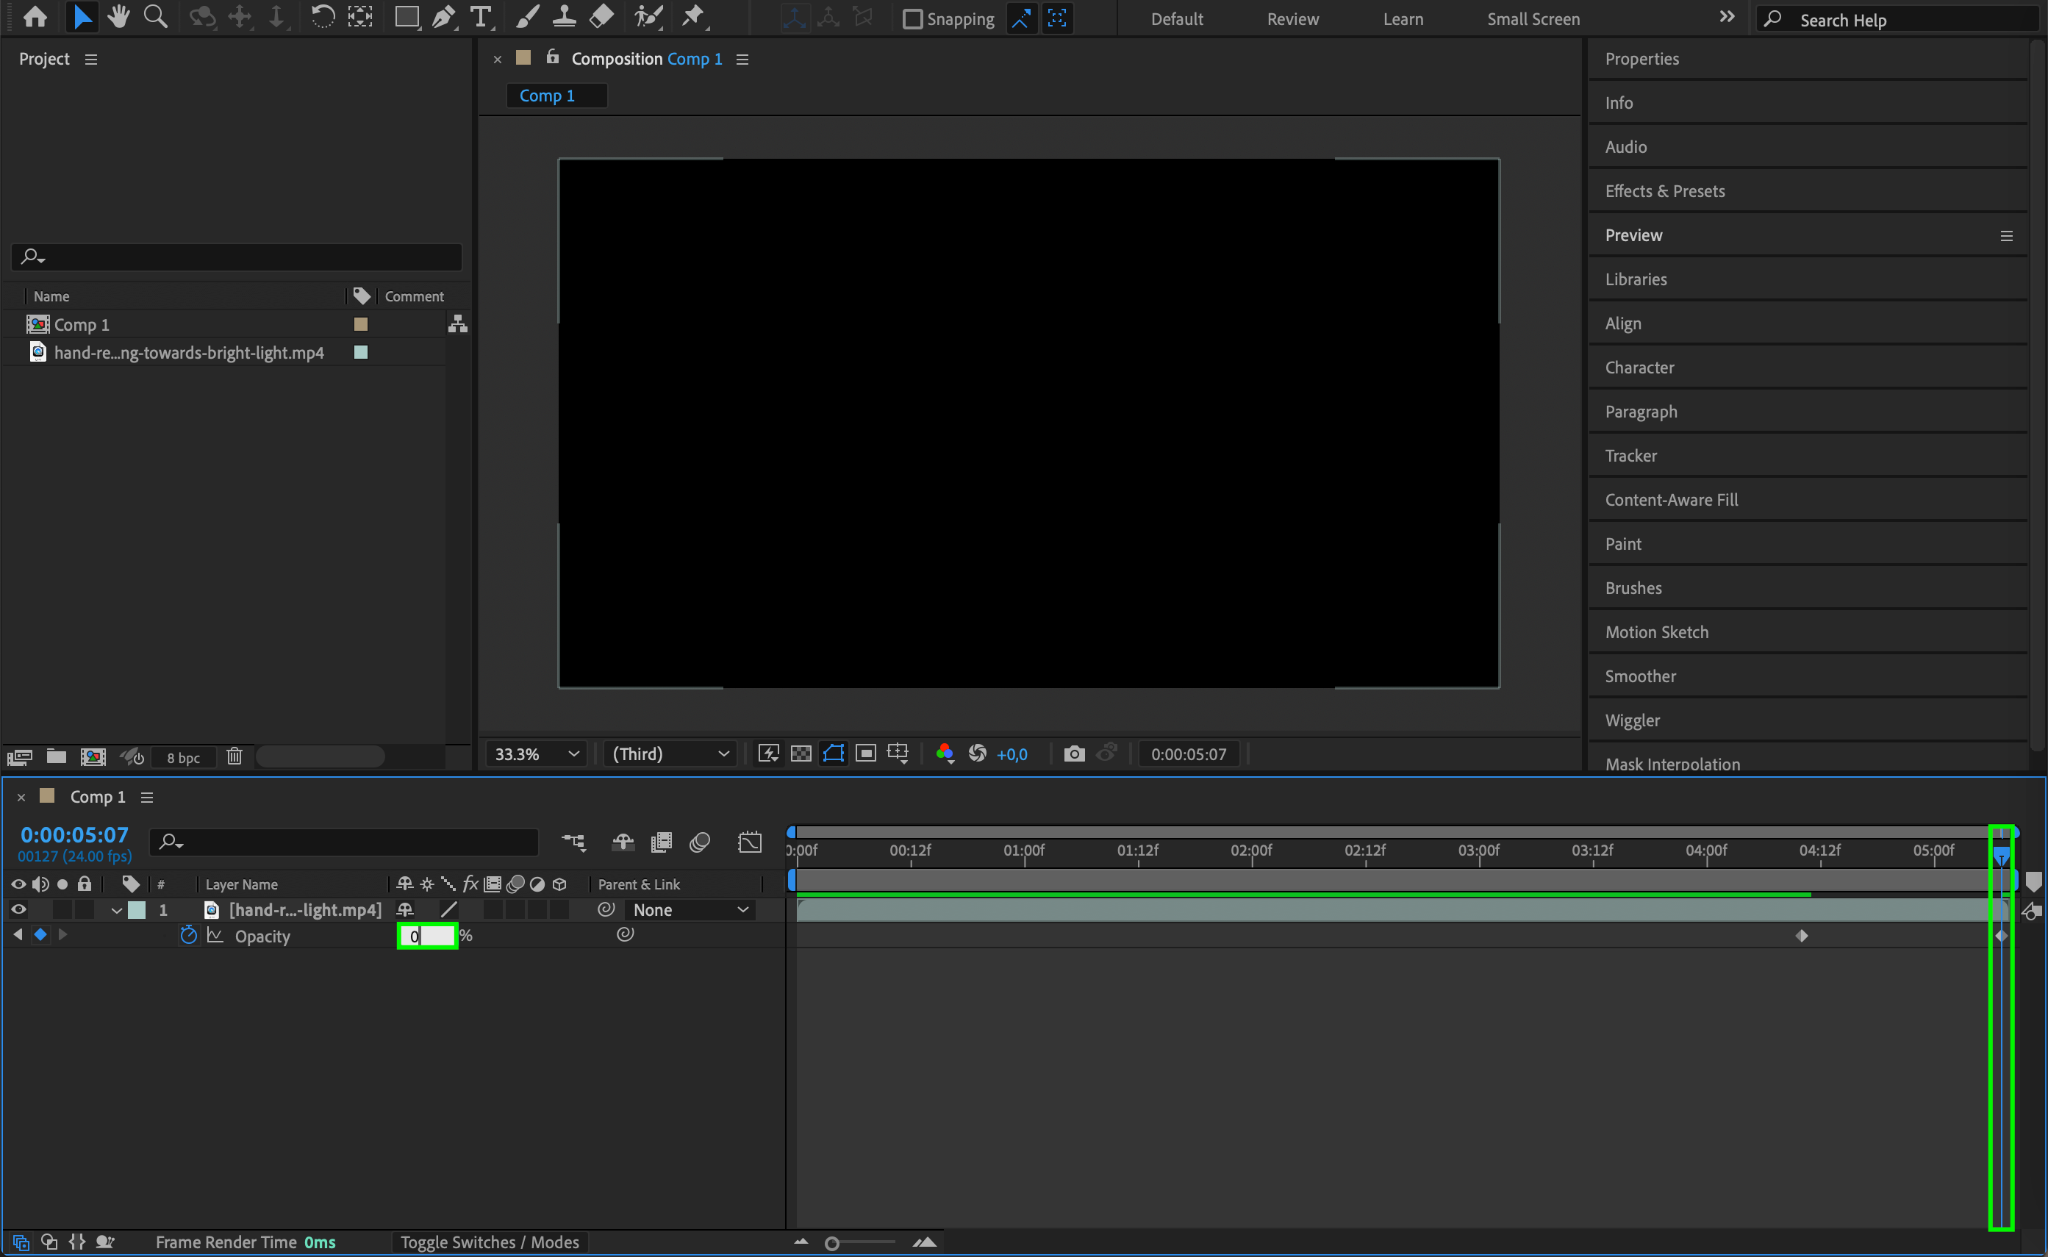
Task: Open Graph Editor in timeline
Action: pyautogui.click(x=750, y=842)
